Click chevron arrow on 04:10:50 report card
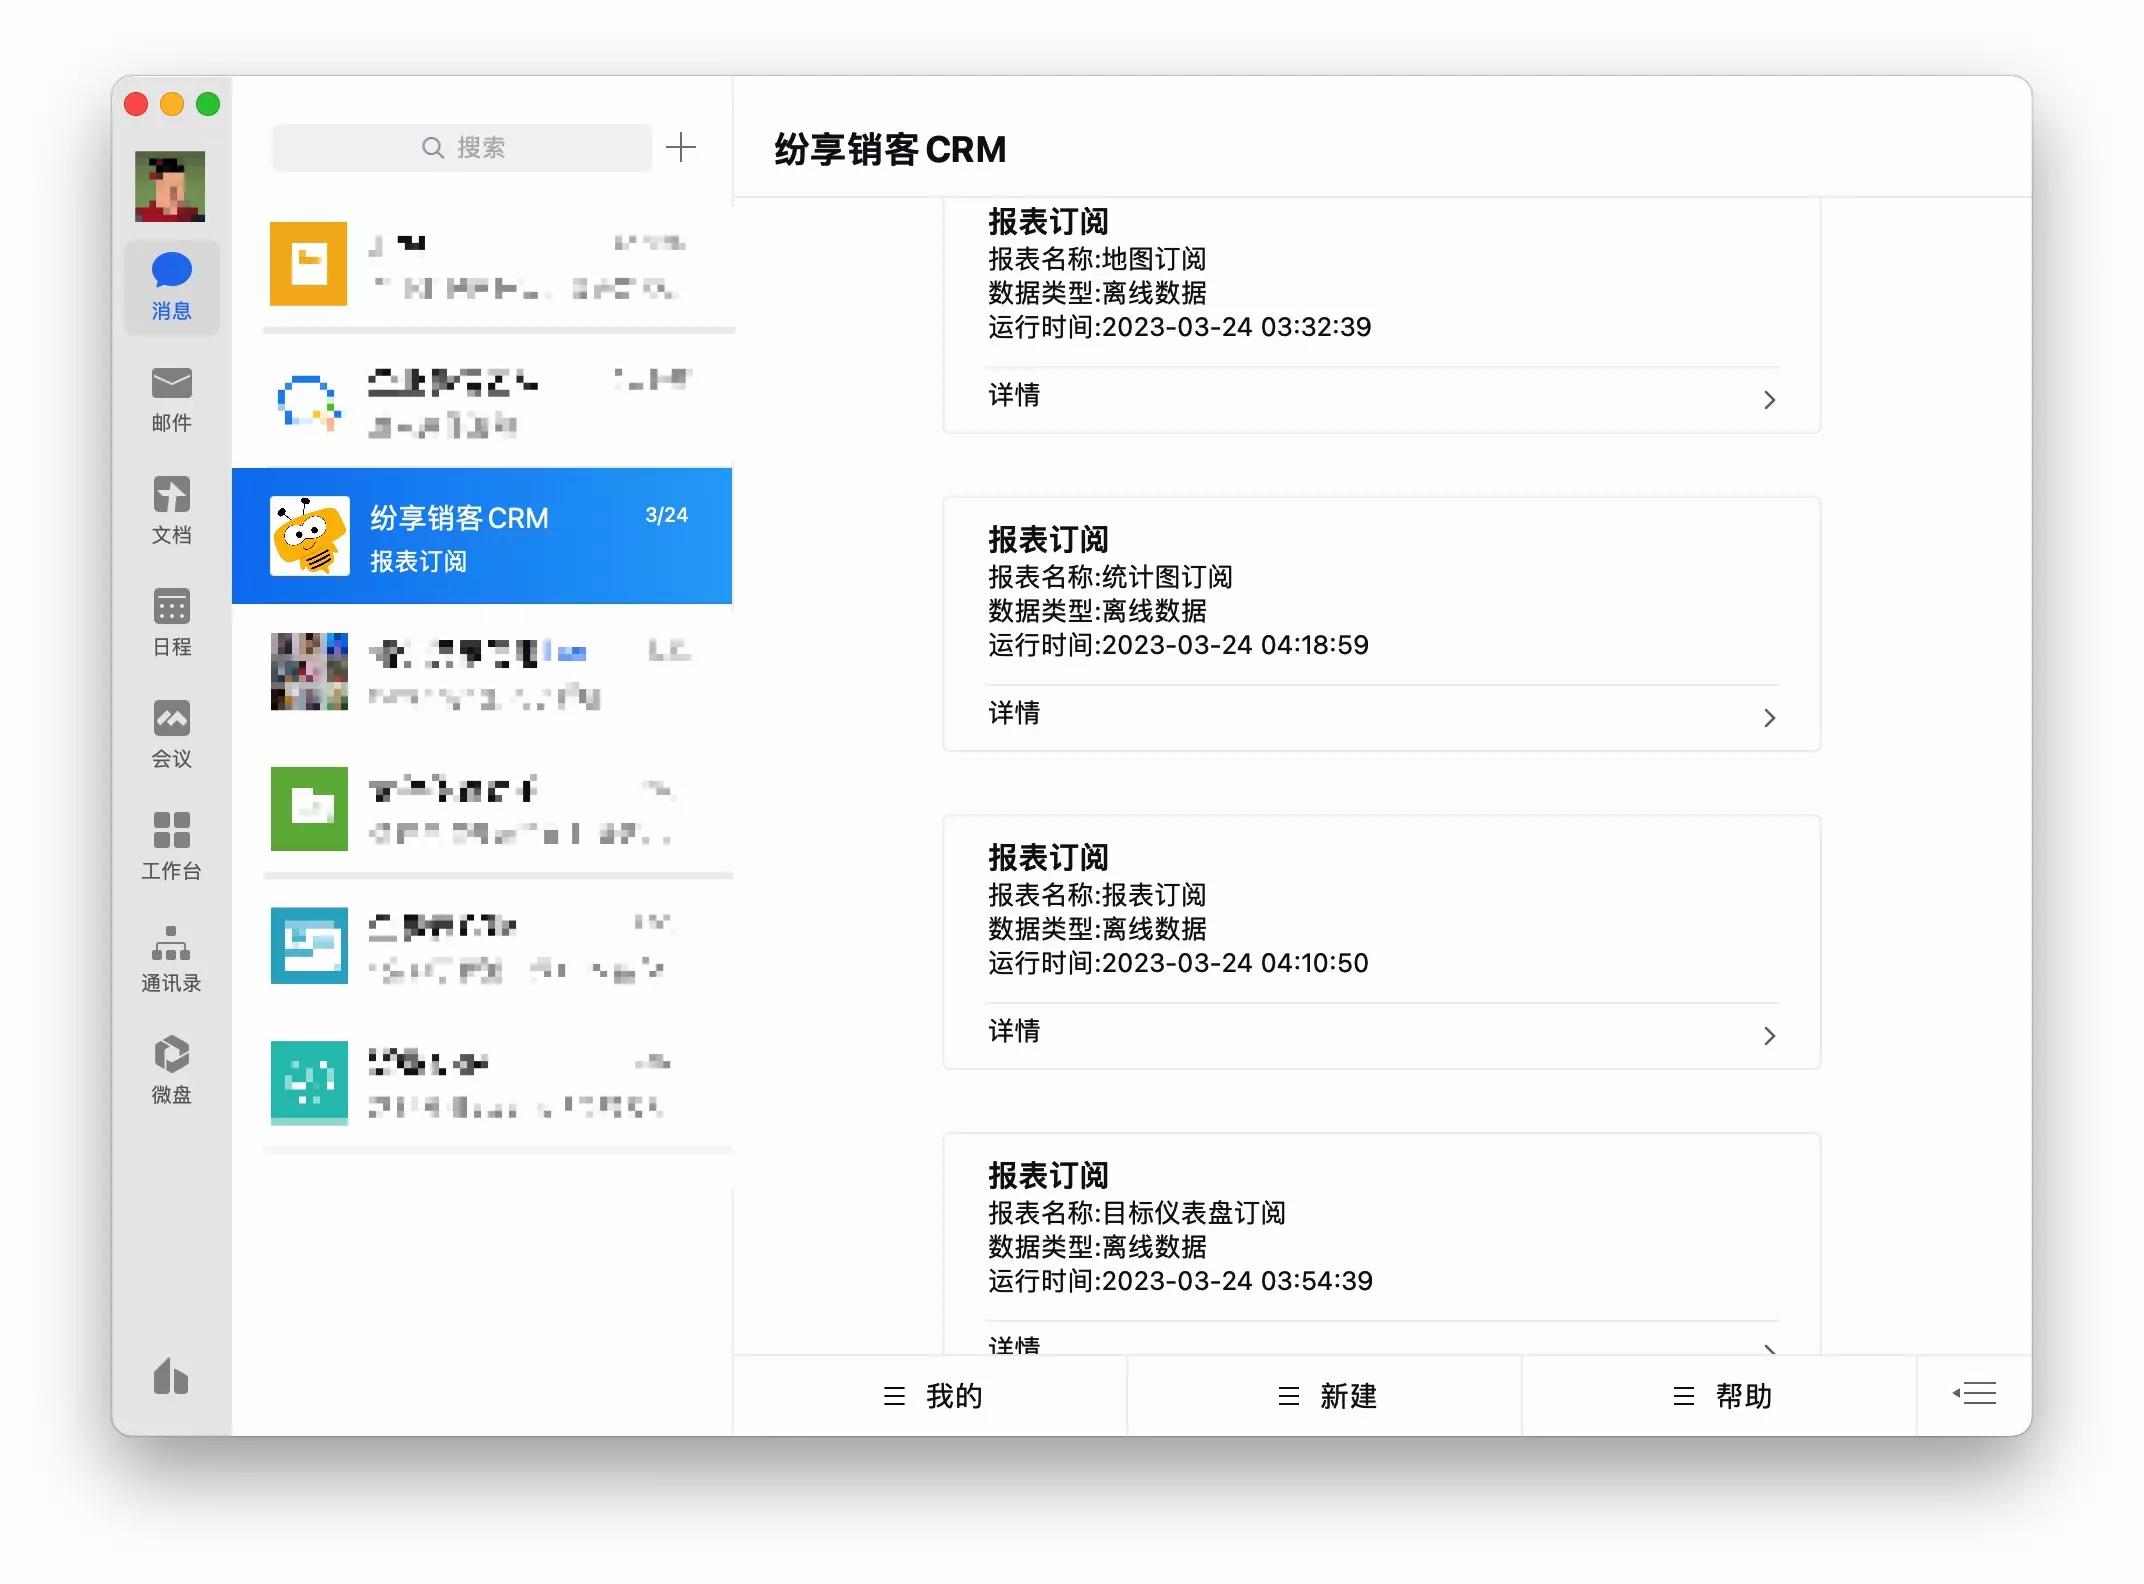 pos(1769,1036)
